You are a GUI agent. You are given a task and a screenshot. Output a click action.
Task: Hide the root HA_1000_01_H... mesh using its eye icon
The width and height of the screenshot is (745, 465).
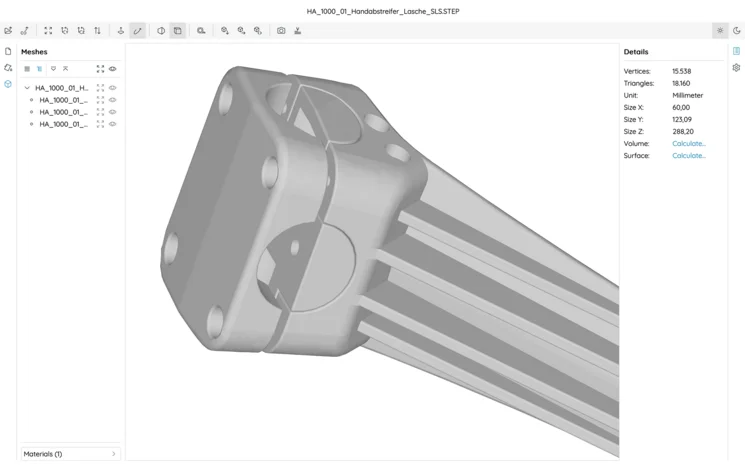coord(113,88)
